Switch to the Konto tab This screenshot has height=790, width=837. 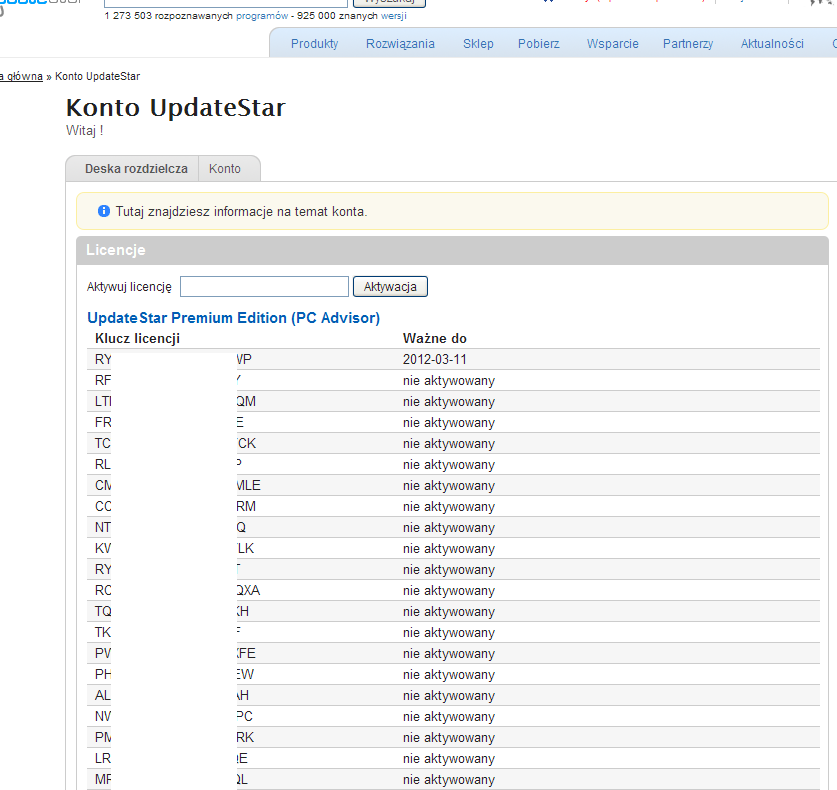225,169
